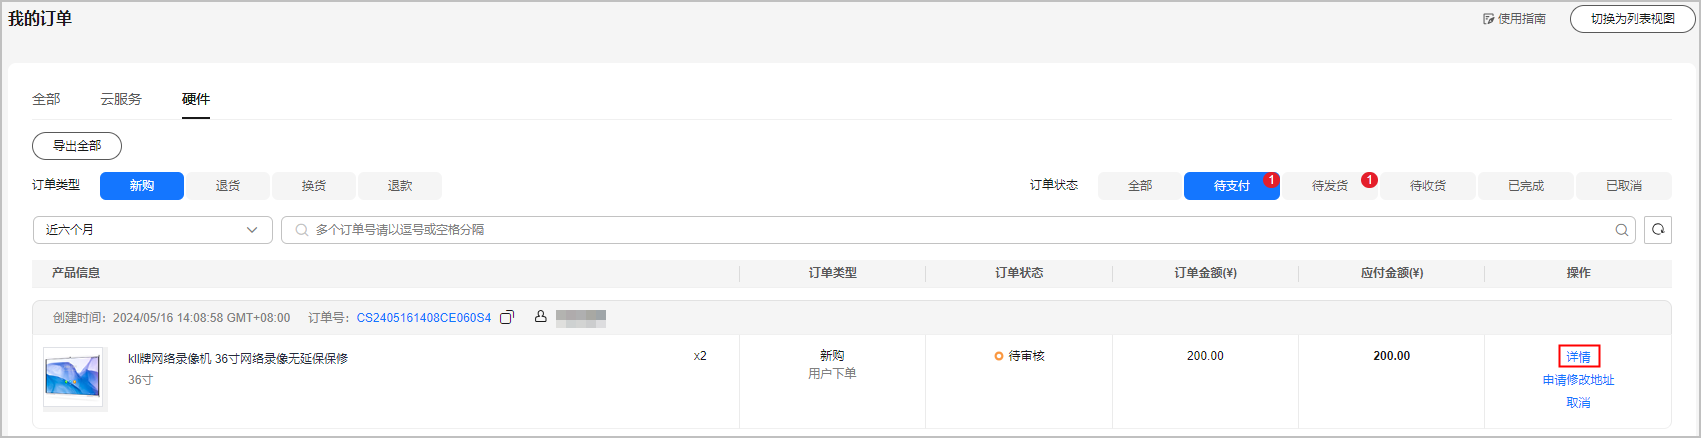
Task: Open the 使用指南 usage guide link
Action: click(1514, 18)
